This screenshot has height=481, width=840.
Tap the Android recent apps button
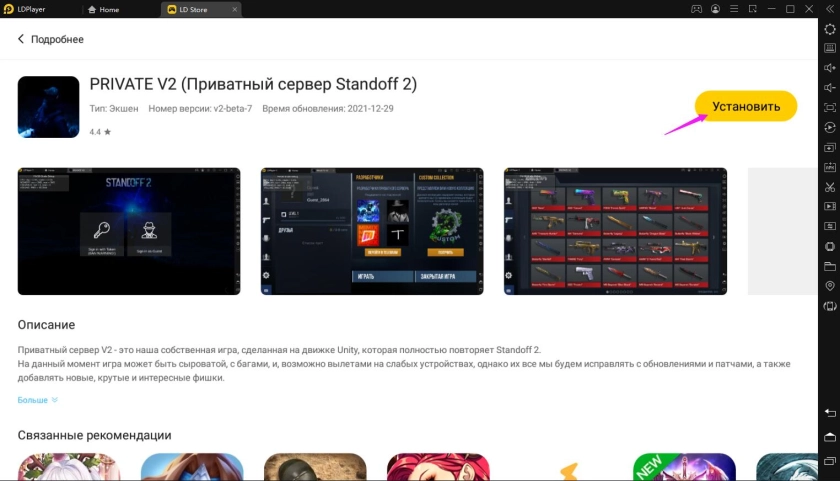pyautogui.click(x=829, y=461)
